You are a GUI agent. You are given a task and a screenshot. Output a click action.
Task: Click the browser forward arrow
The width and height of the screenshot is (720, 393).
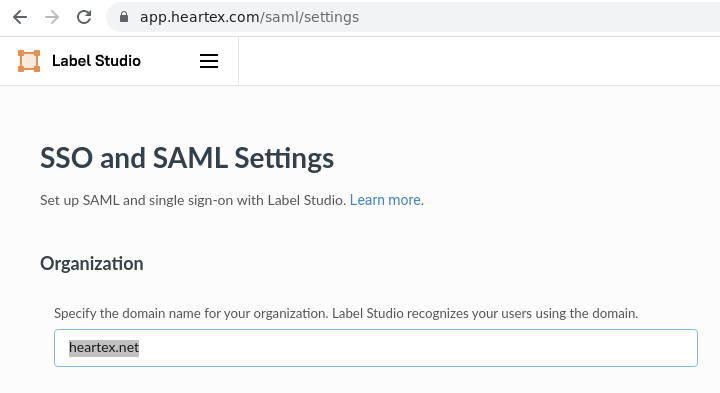[x=52, y=17]
